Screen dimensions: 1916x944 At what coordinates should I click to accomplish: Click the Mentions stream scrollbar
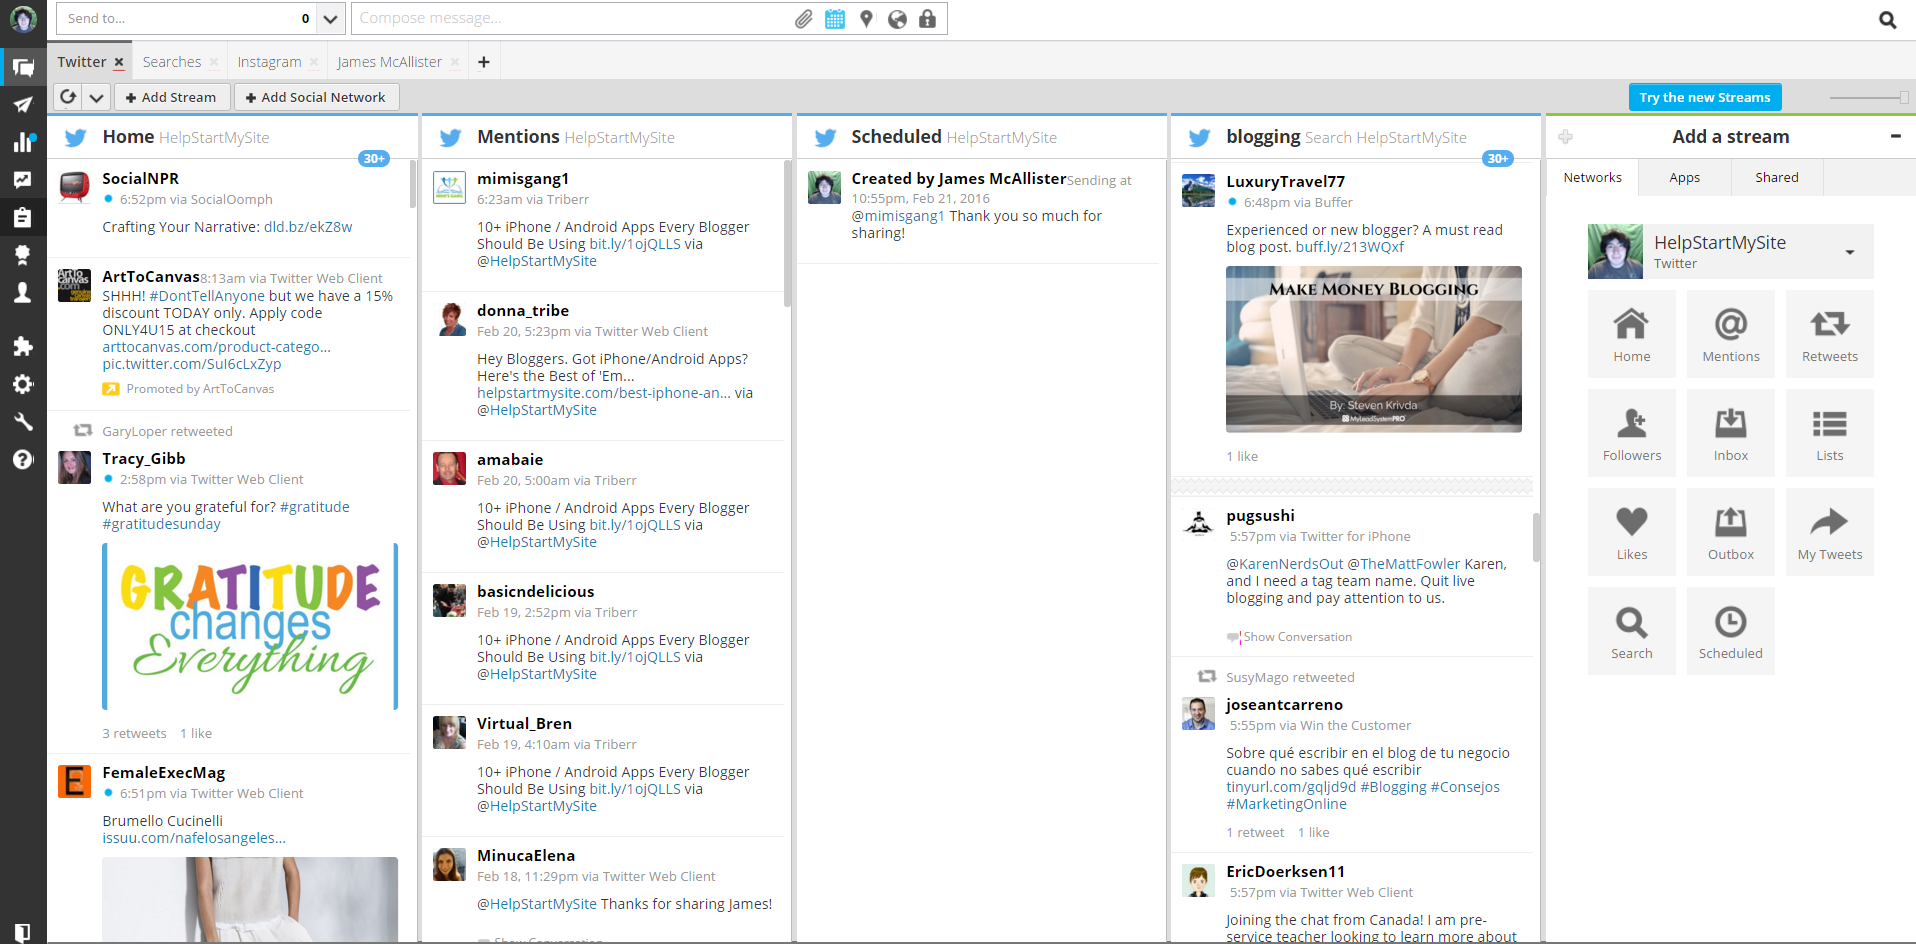point(788,235)
